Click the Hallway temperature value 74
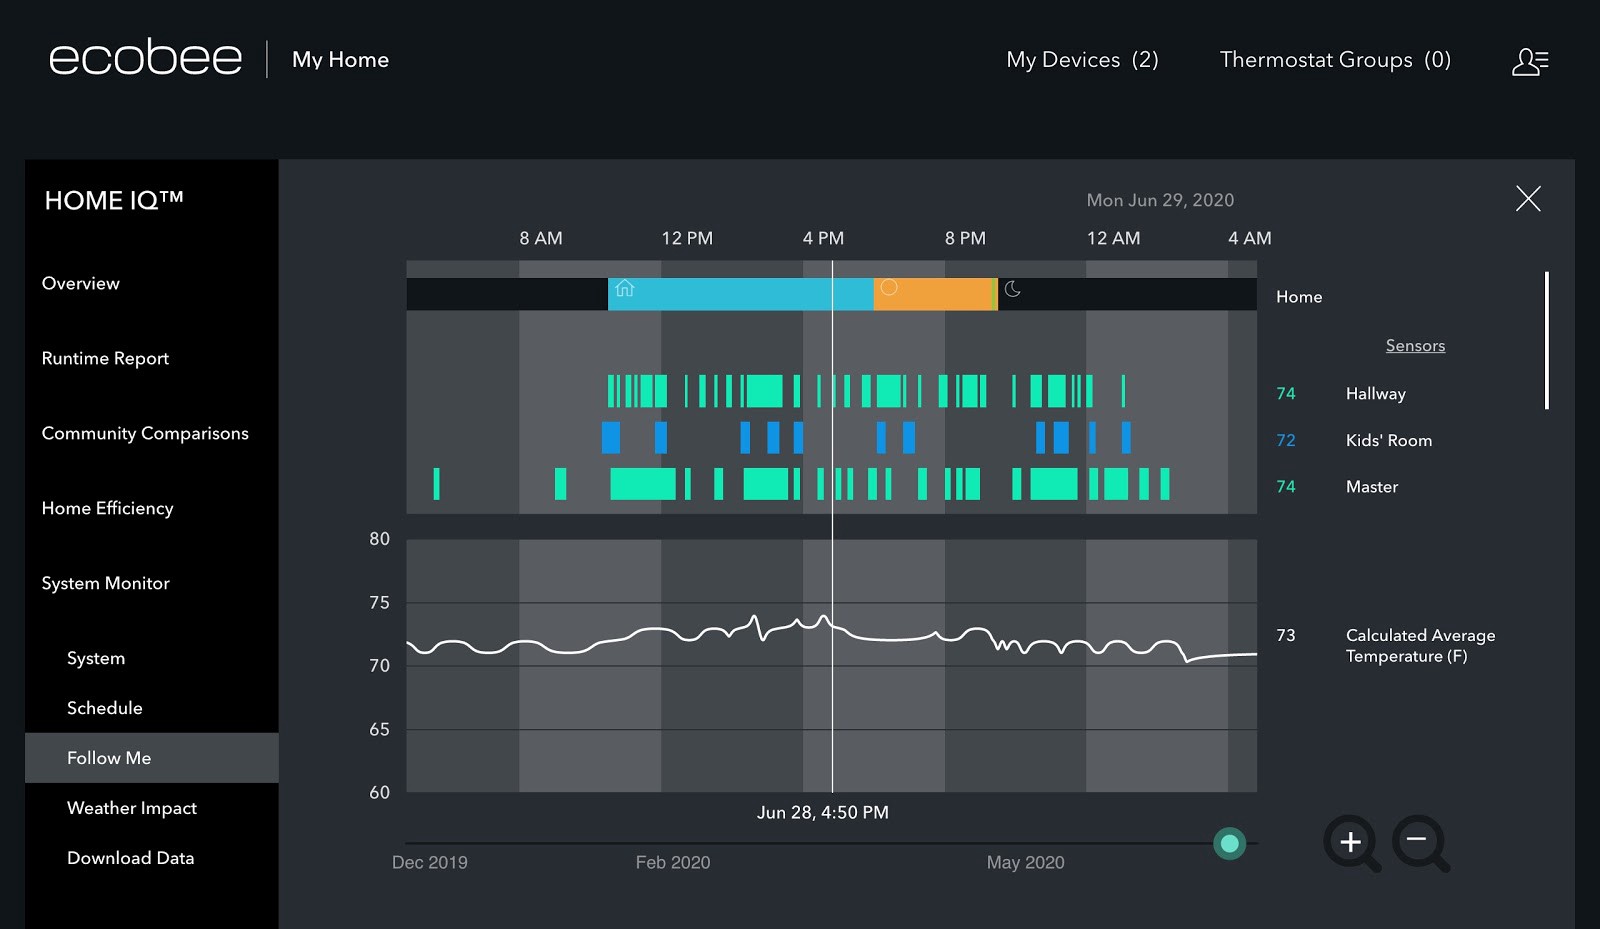This screenshot has width=1600, height=929. (x=1285, y=394)
